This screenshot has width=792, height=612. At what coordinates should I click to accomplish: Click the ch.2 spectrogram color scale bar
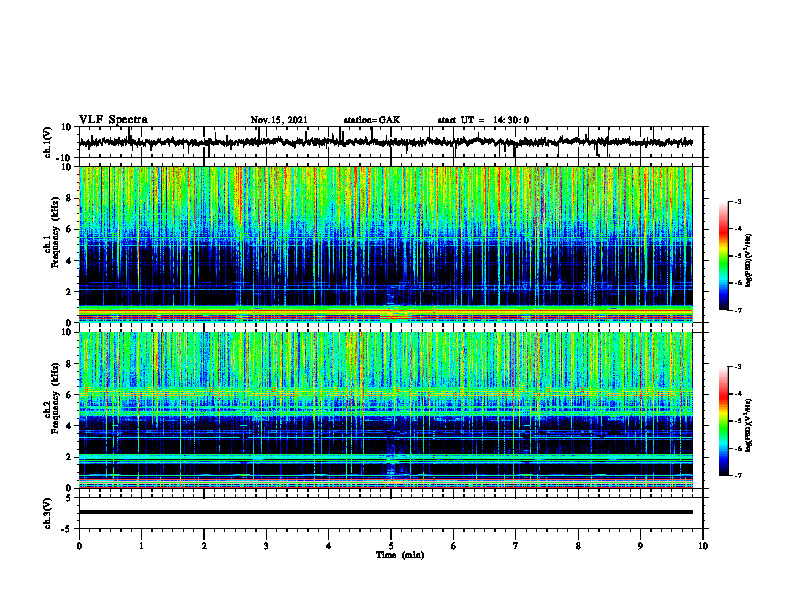(723, 421)
